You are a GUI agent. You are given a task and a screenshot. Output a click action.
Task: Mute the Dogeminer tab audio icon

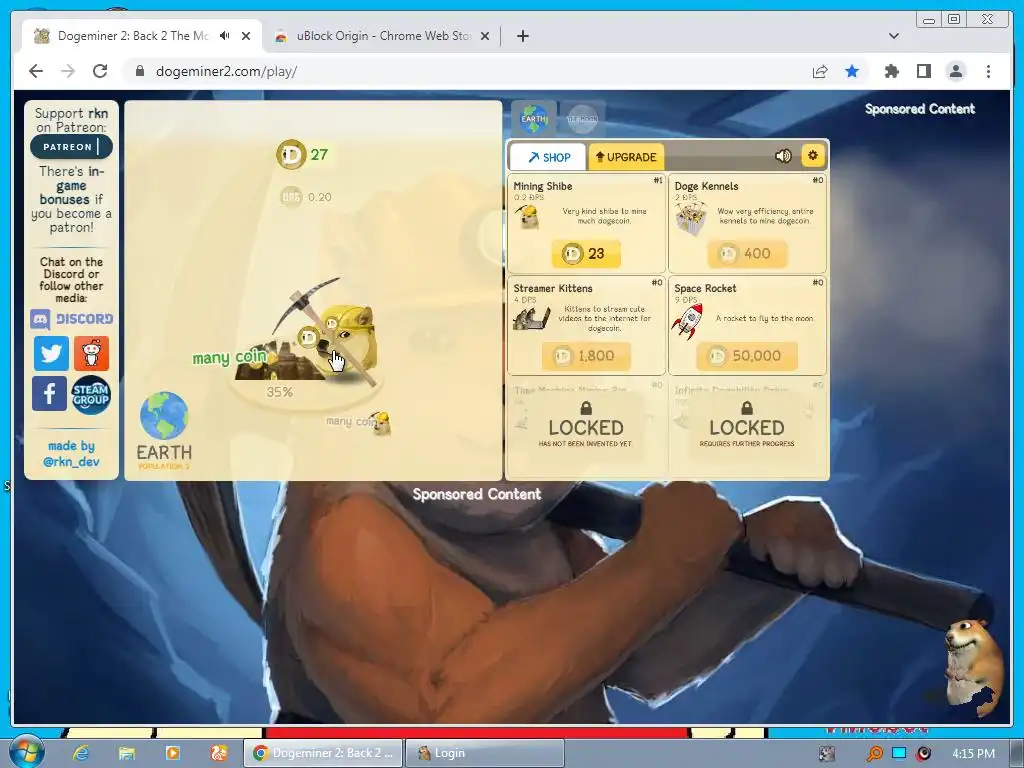225,36
